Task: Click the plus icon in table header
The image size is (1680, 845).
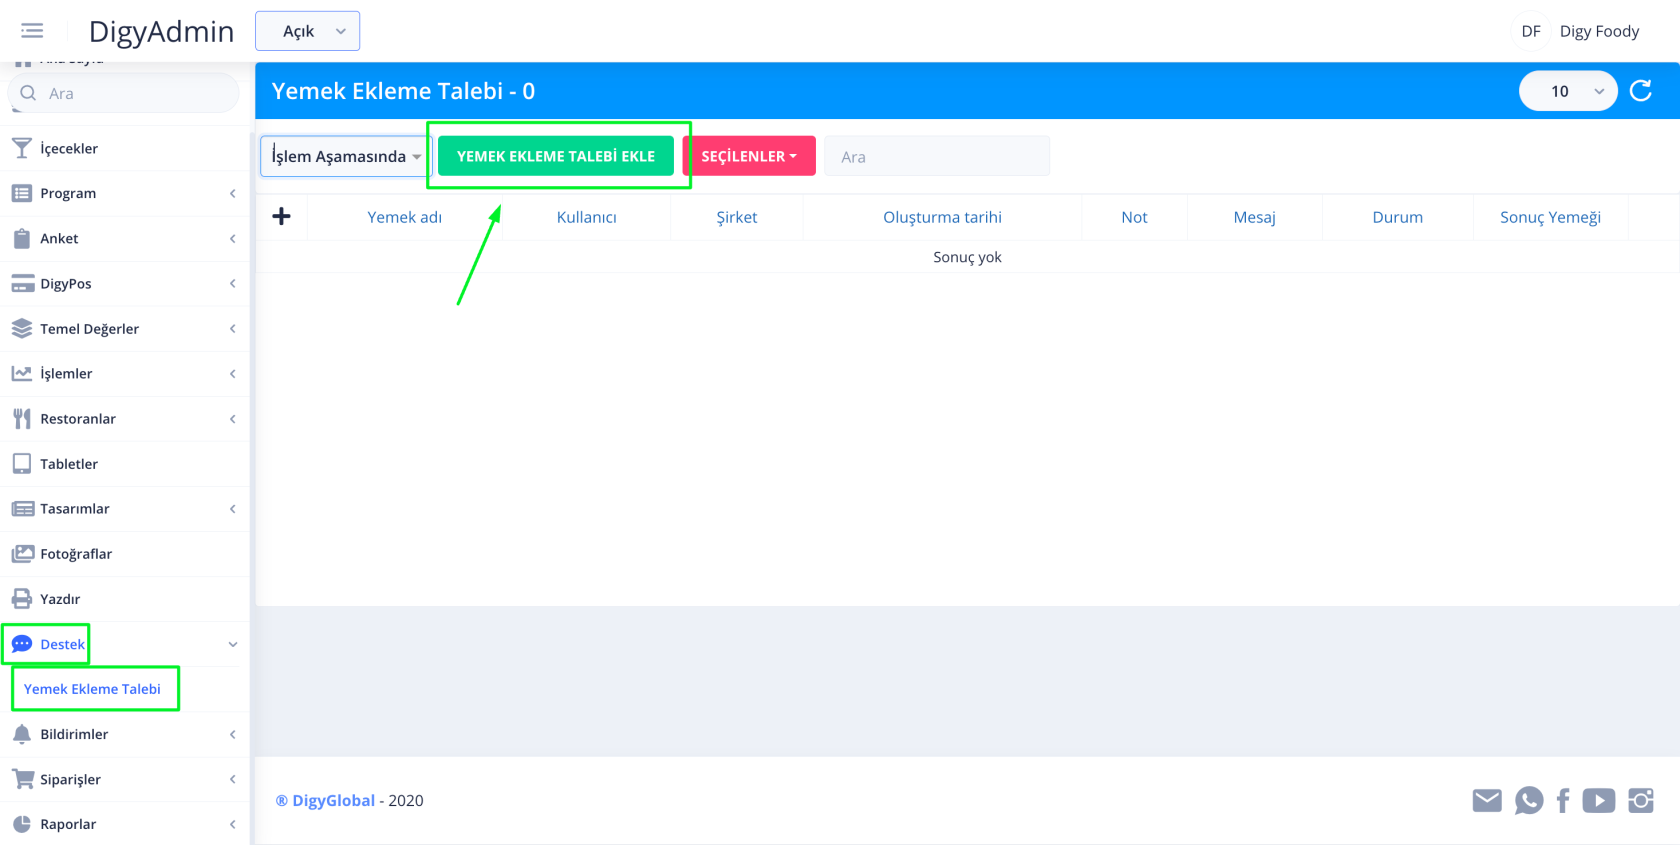Action: click(282, 217)
